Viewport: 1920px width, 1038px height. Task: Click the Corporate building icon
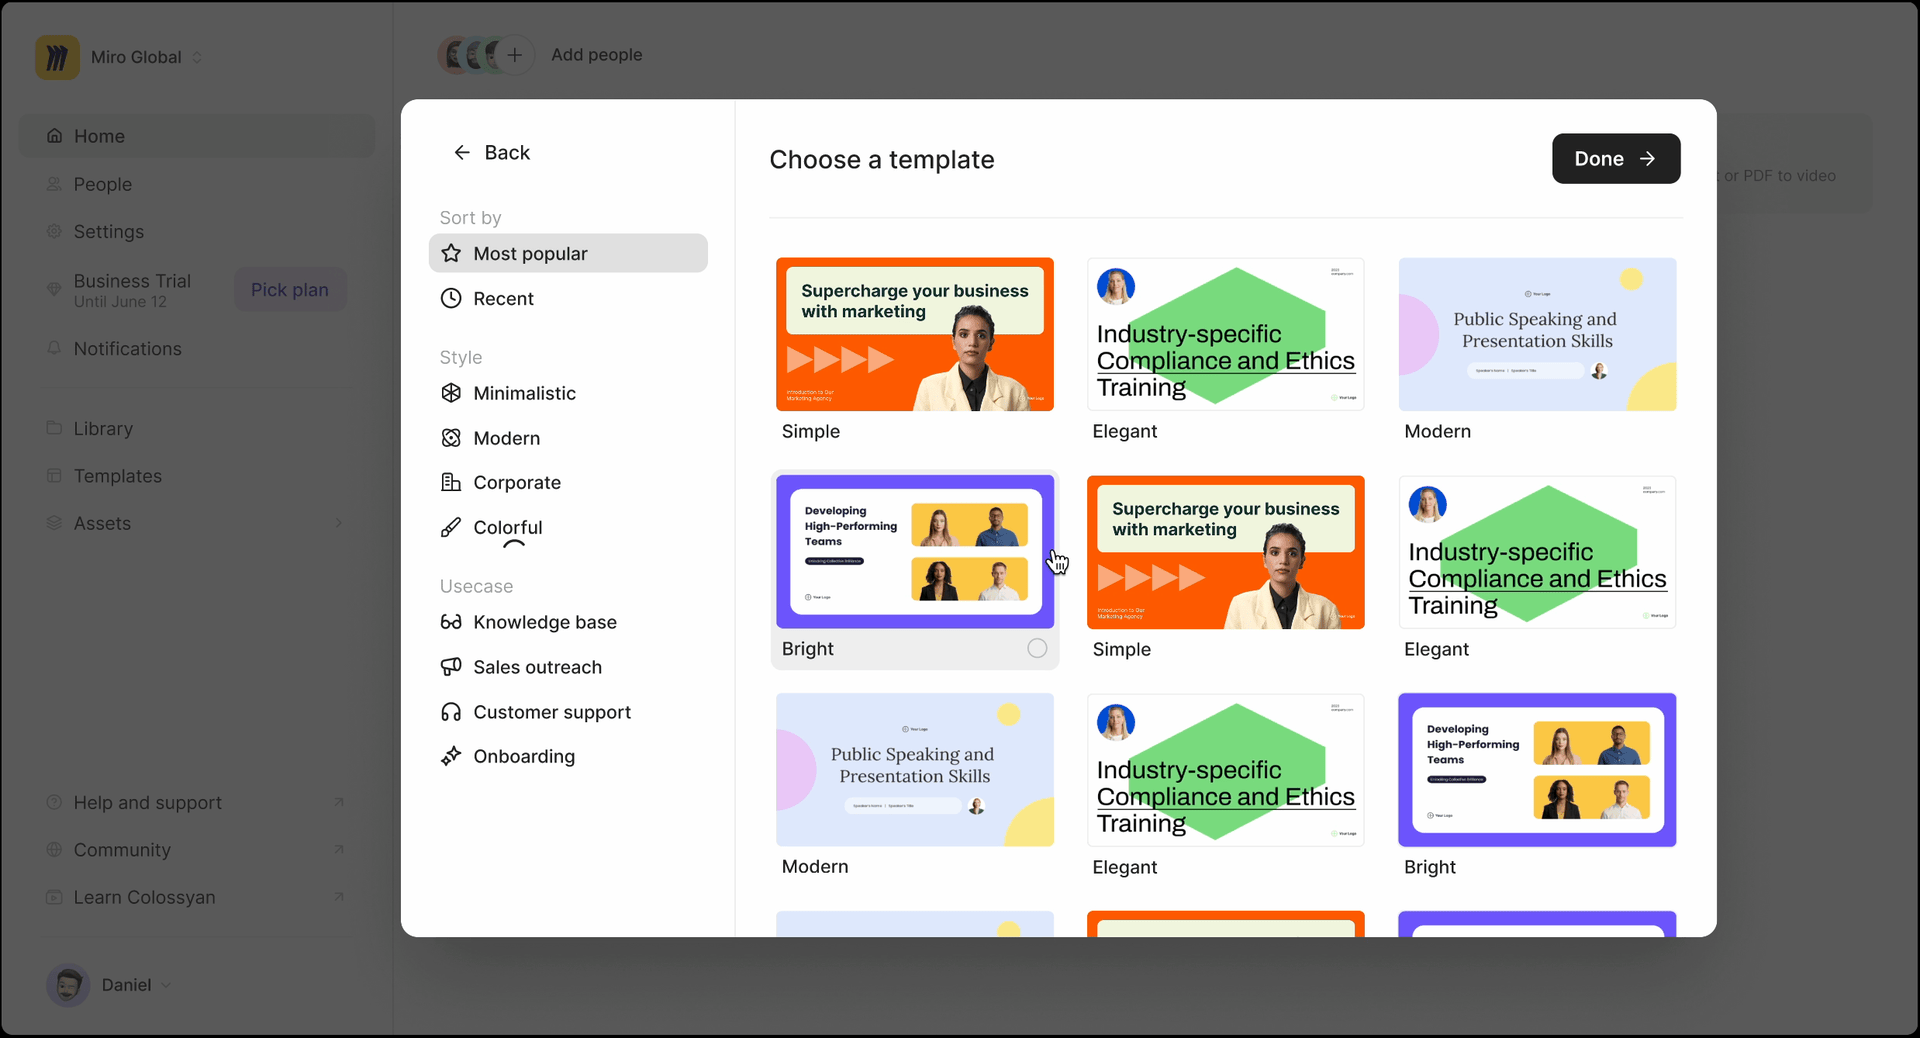click(x=451, y=482)
